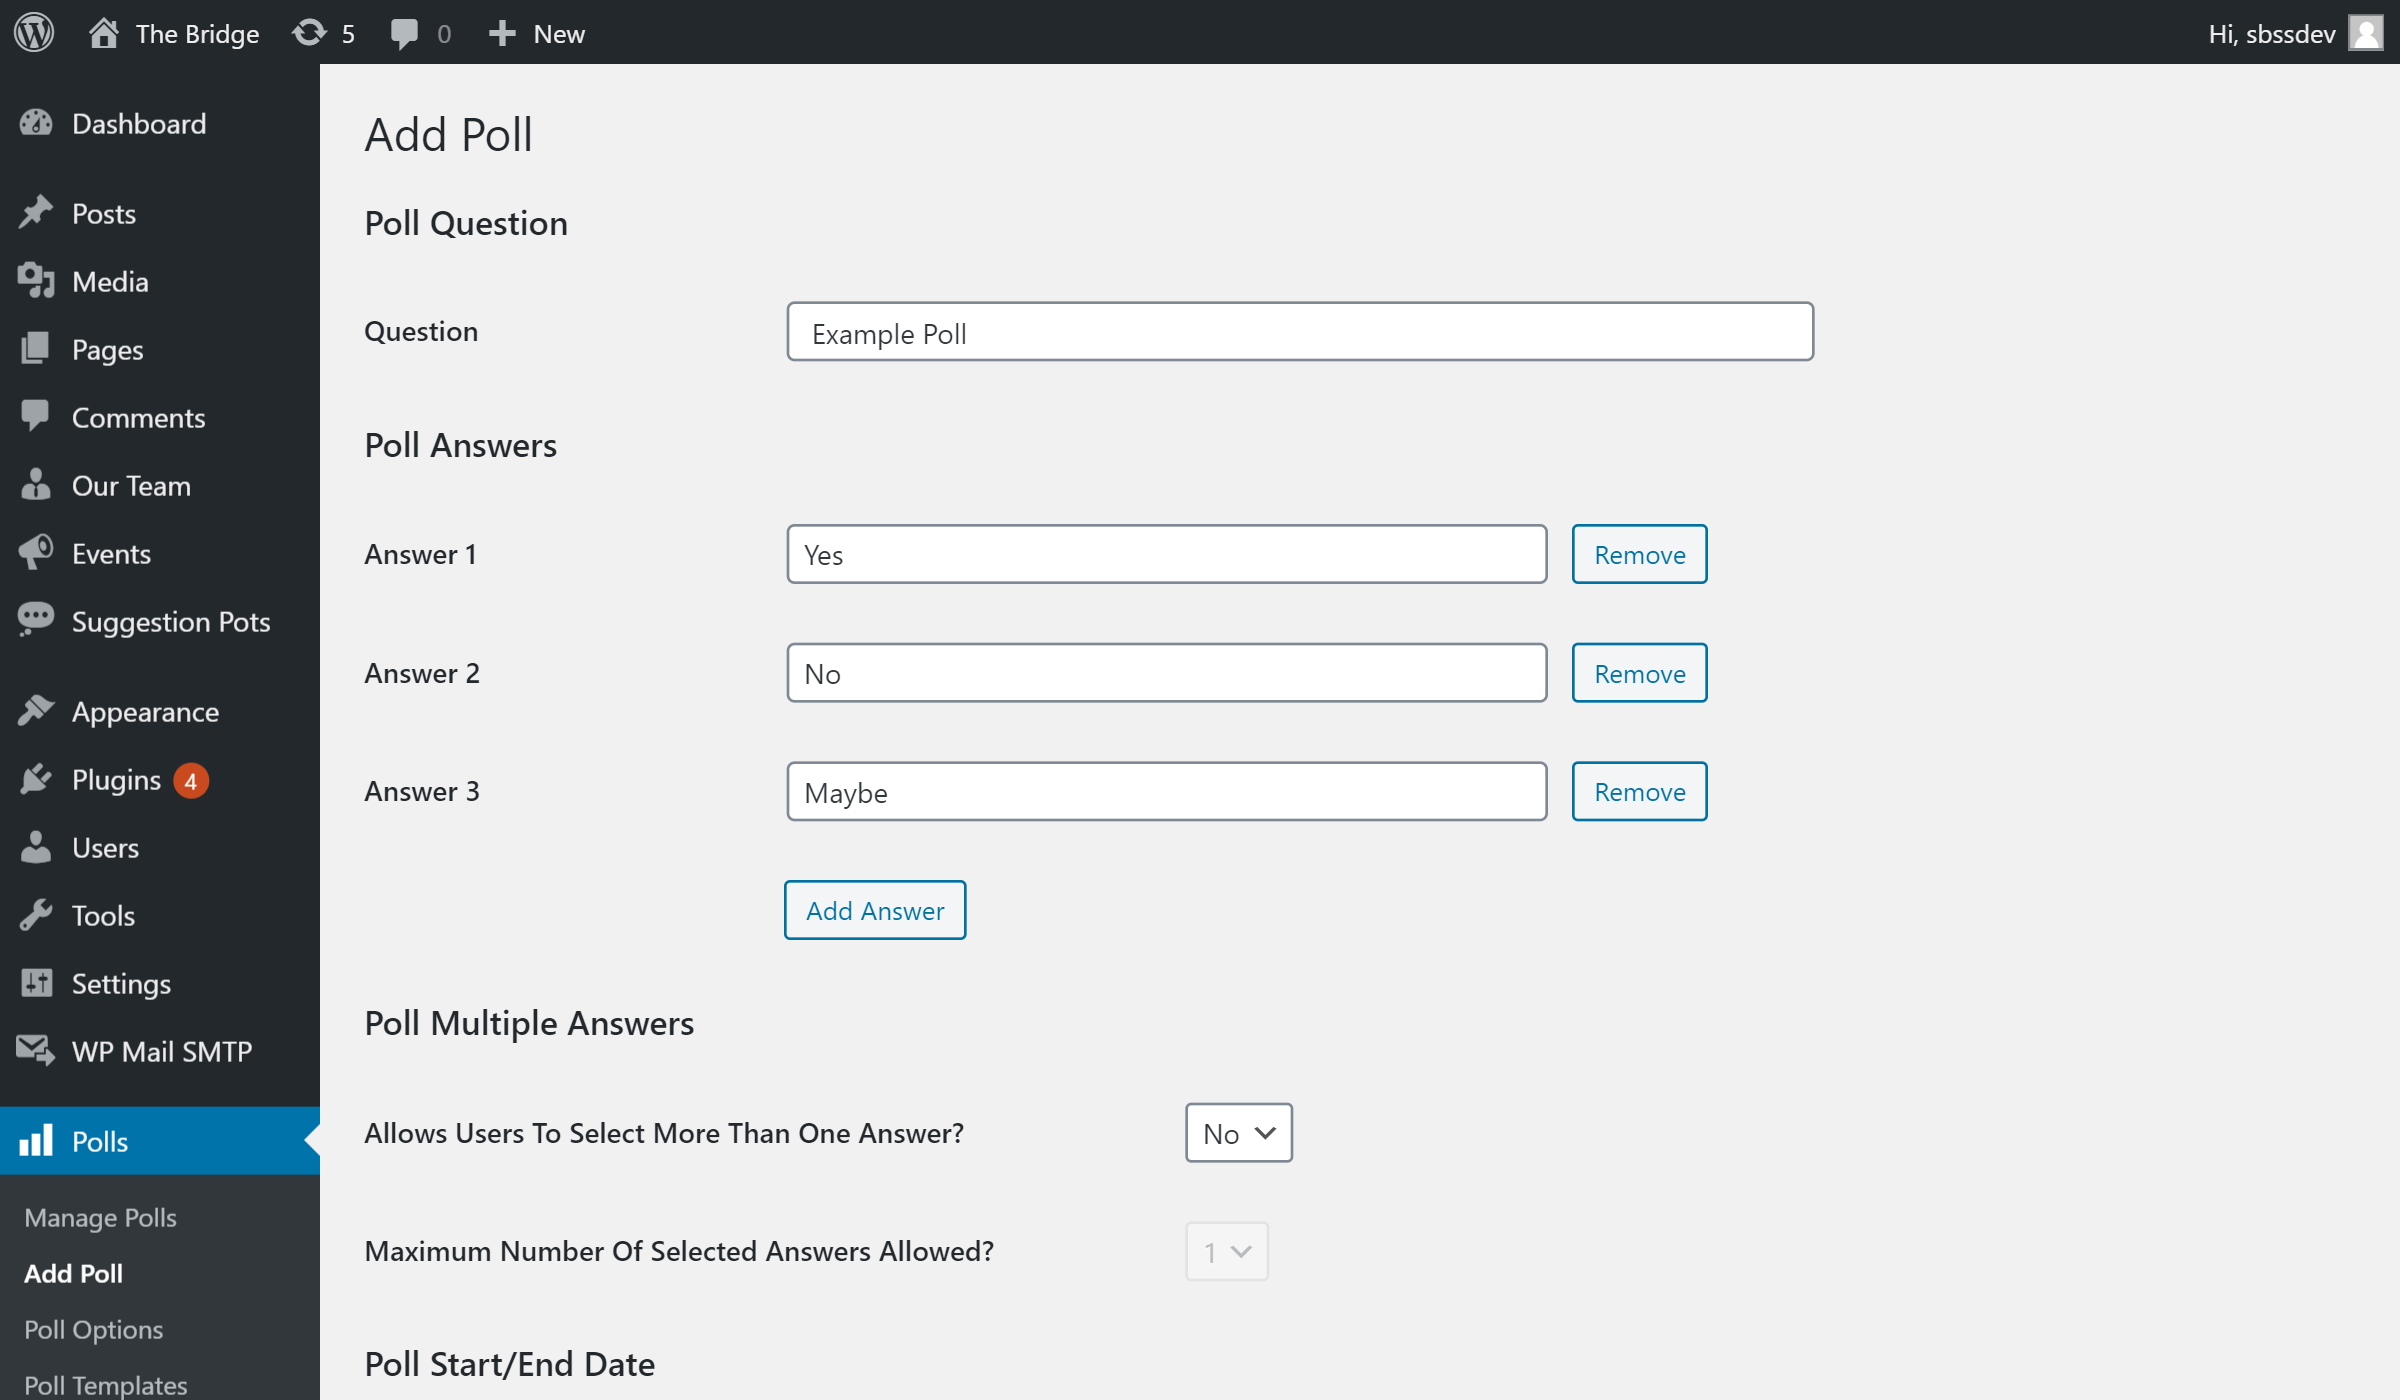Remove Answer 1 labeled Yes
Viewport: 2400px width, 1400px height.
(x=1638, y=554)
